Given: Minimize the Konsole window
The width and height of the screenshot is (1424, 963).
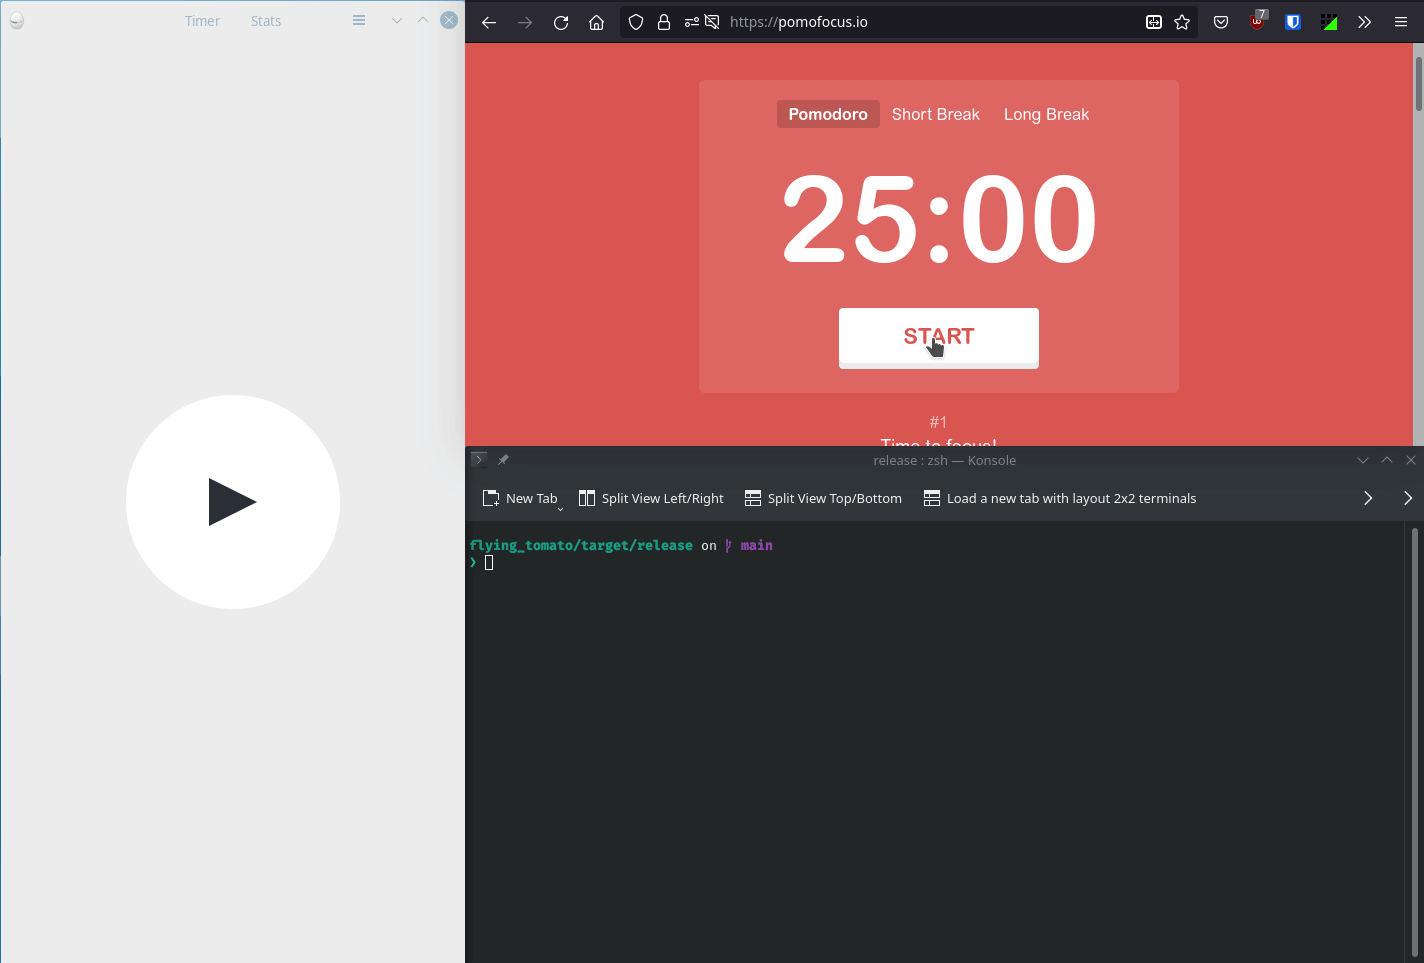Looking at the screenshot, I should tap(1363, 460).
